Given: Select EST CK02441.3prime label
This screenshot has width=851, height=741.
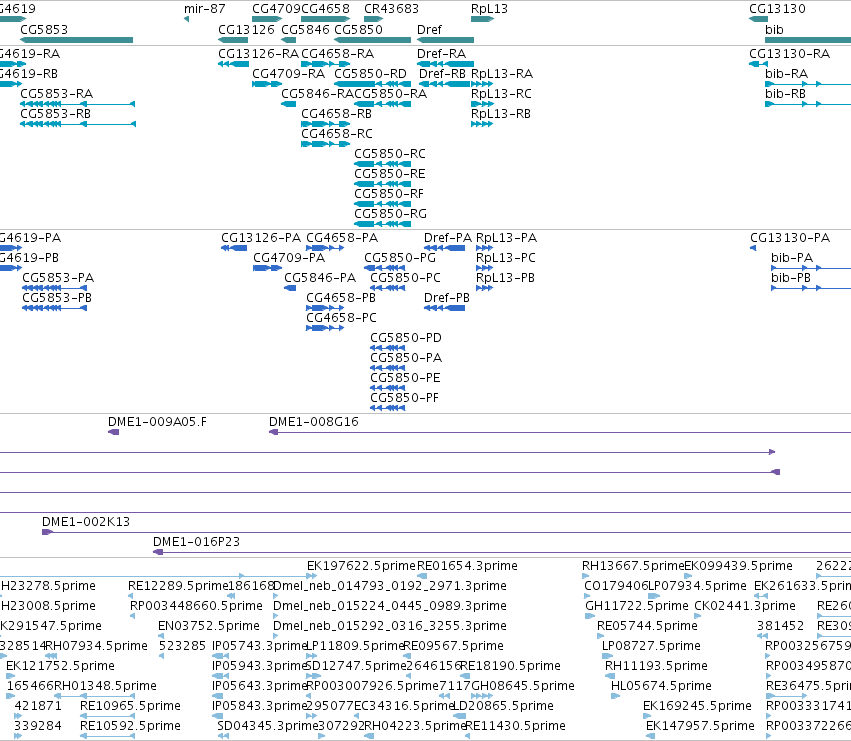Looking at the screenshot, I should [745, 606].
